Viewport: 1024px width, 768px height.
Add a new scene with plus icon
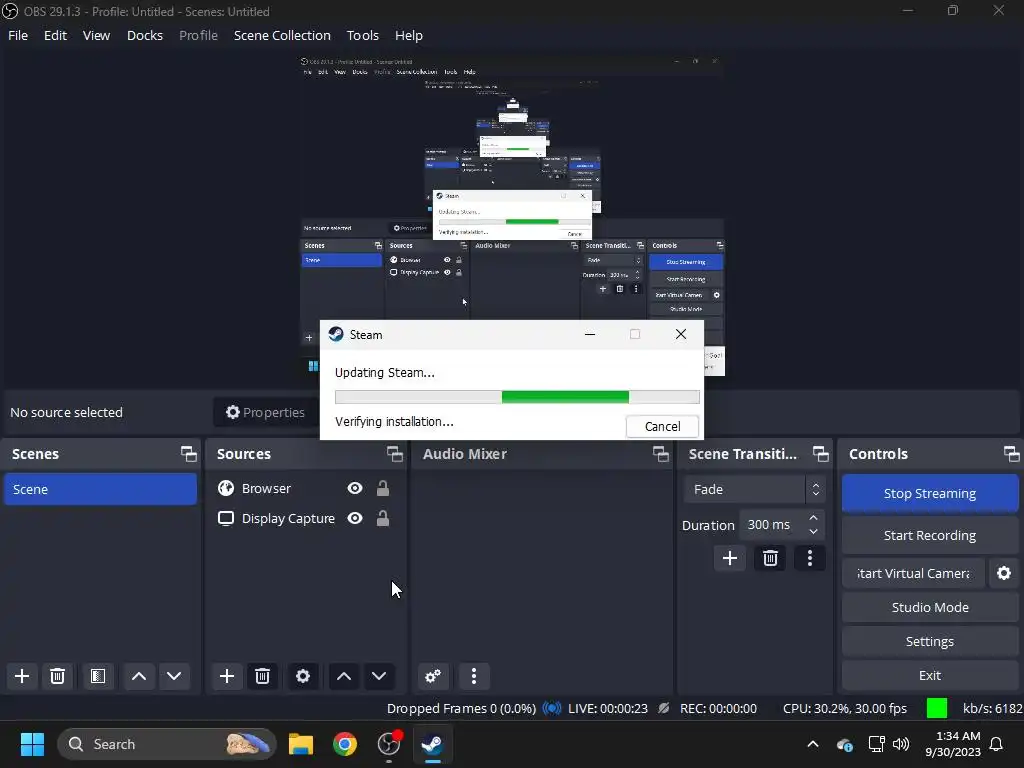pyautogui.click(x=22, y=676)
